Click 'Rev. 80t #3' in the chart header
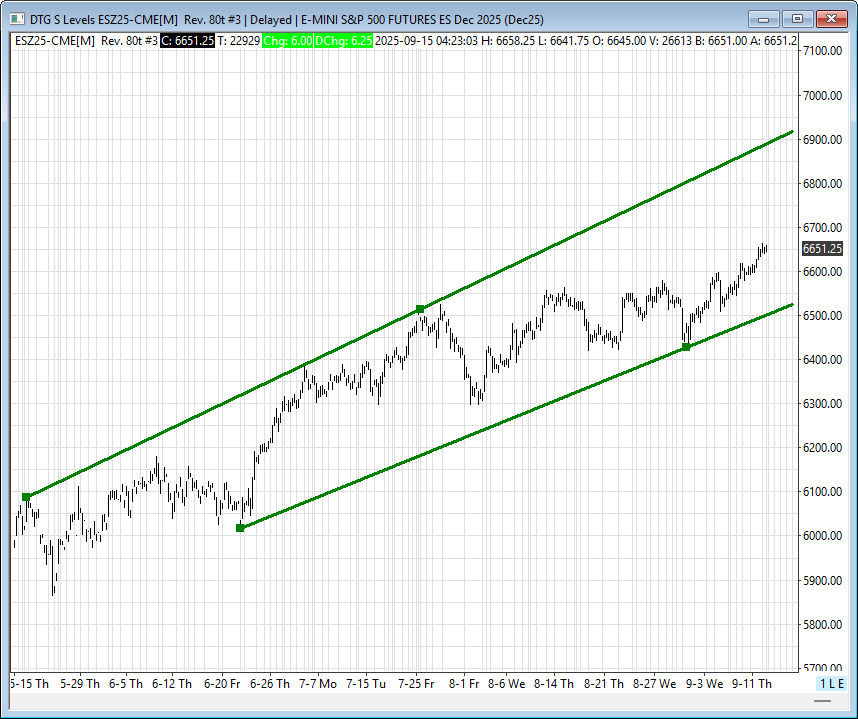 (x=129, y=40)
